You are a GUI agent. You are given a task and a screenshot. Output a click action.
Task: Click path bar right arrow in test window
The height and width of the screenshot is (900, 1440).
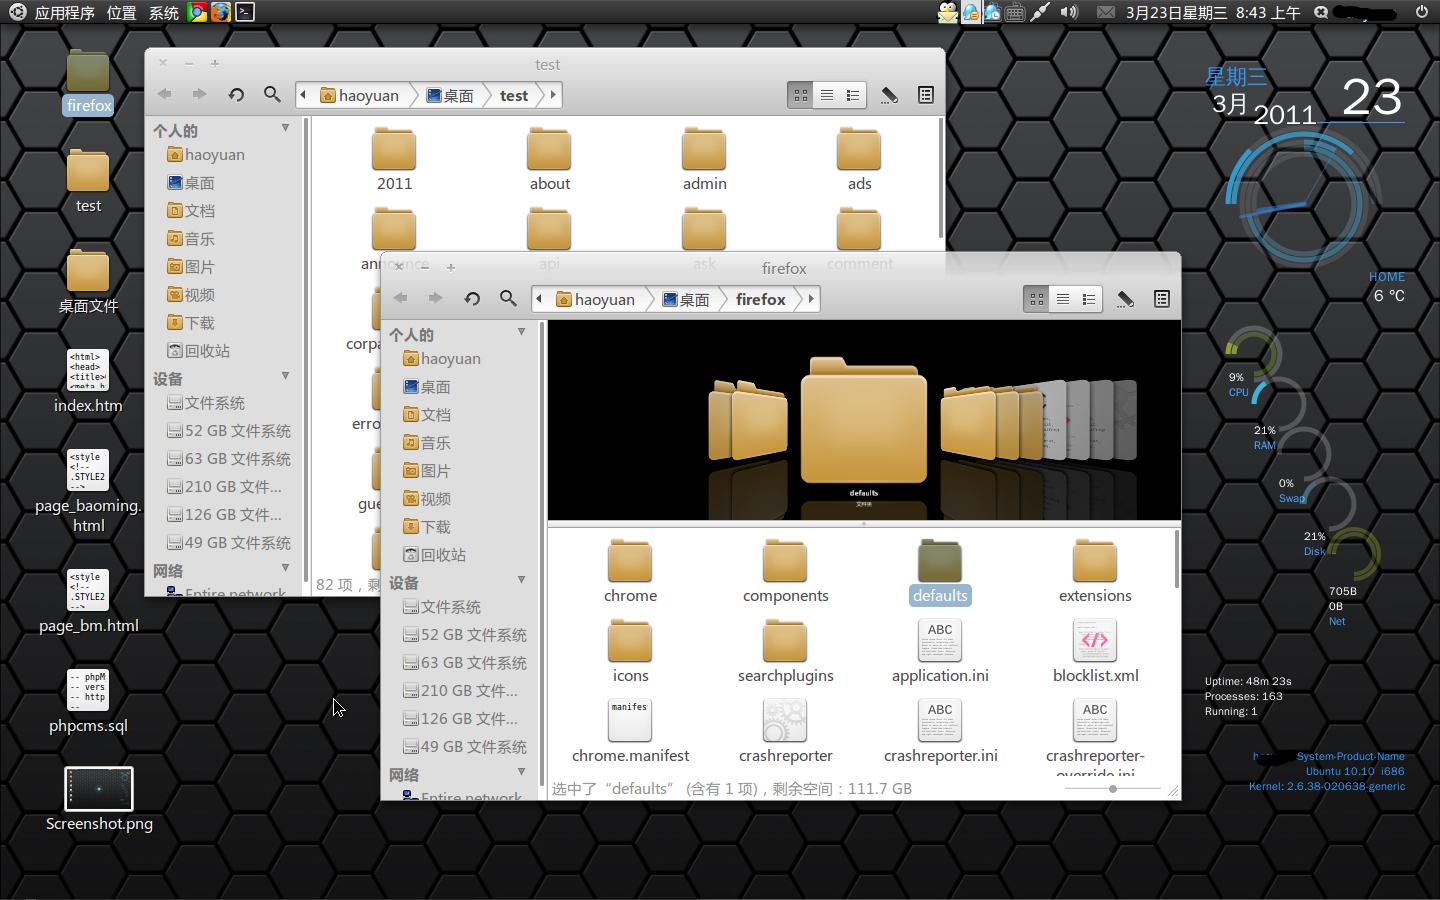click(x=553, y=95)
